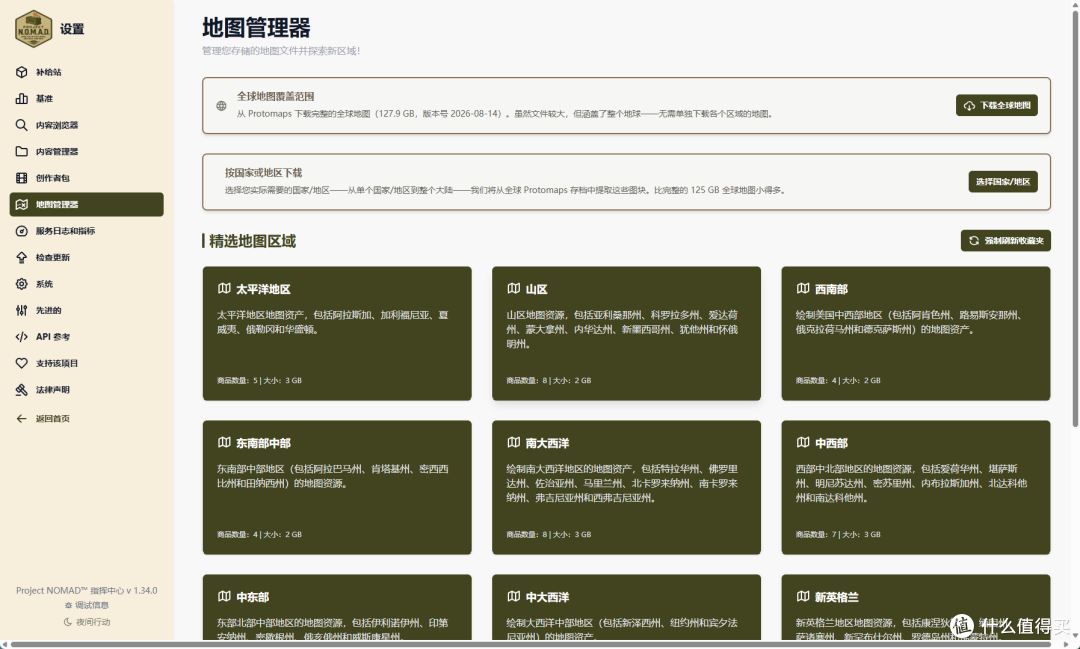This screenshot has width=1080, height=649.
Task: Click the 服务日志和指标 icon
Action: pyautogui.click(x=21, y=231)
